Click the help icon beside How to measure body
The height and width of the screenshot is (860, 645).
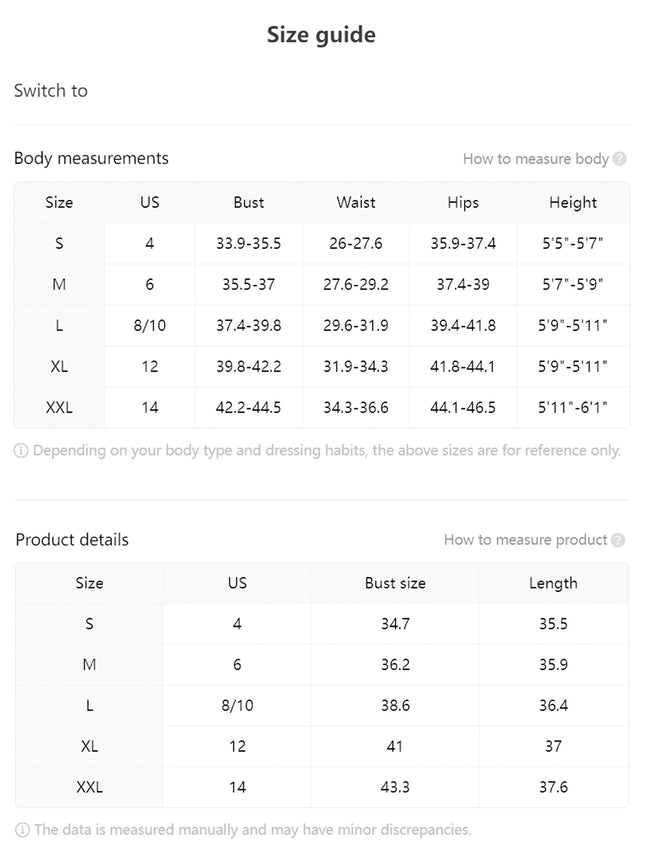[620, 159]
